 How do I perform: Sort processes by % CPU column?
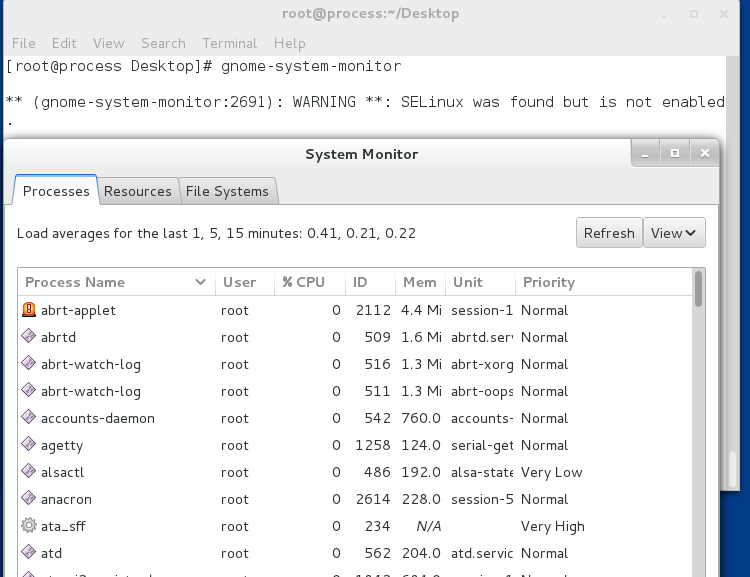point(309,282)
